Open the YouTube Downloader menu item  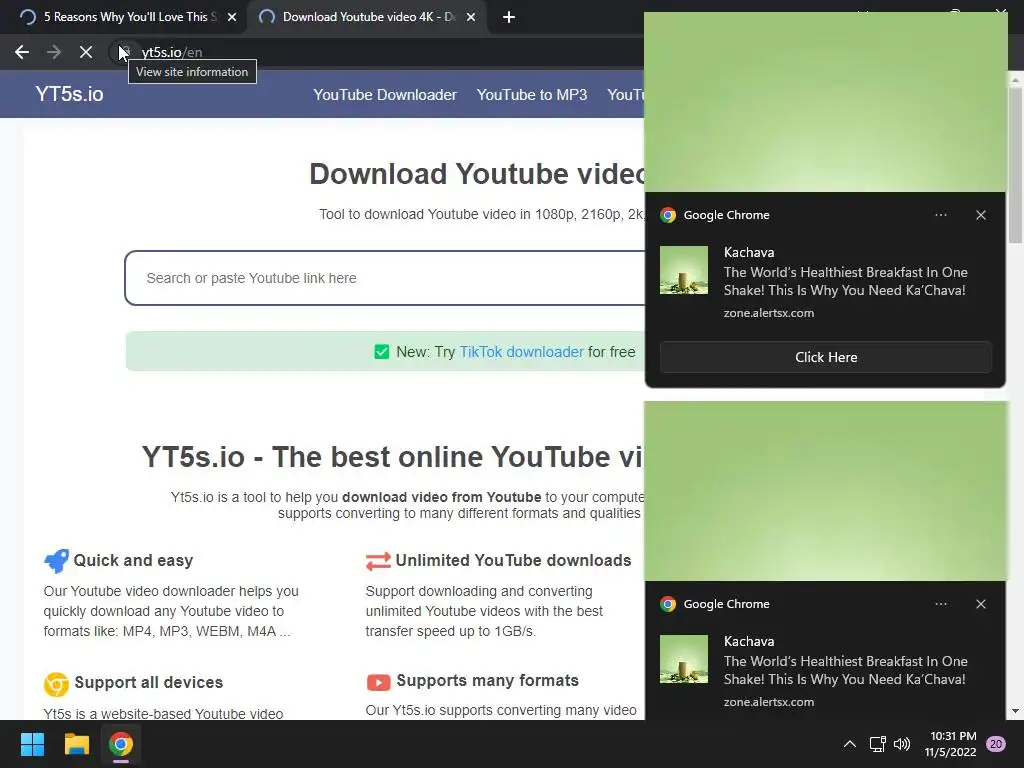tap(385, 95)
